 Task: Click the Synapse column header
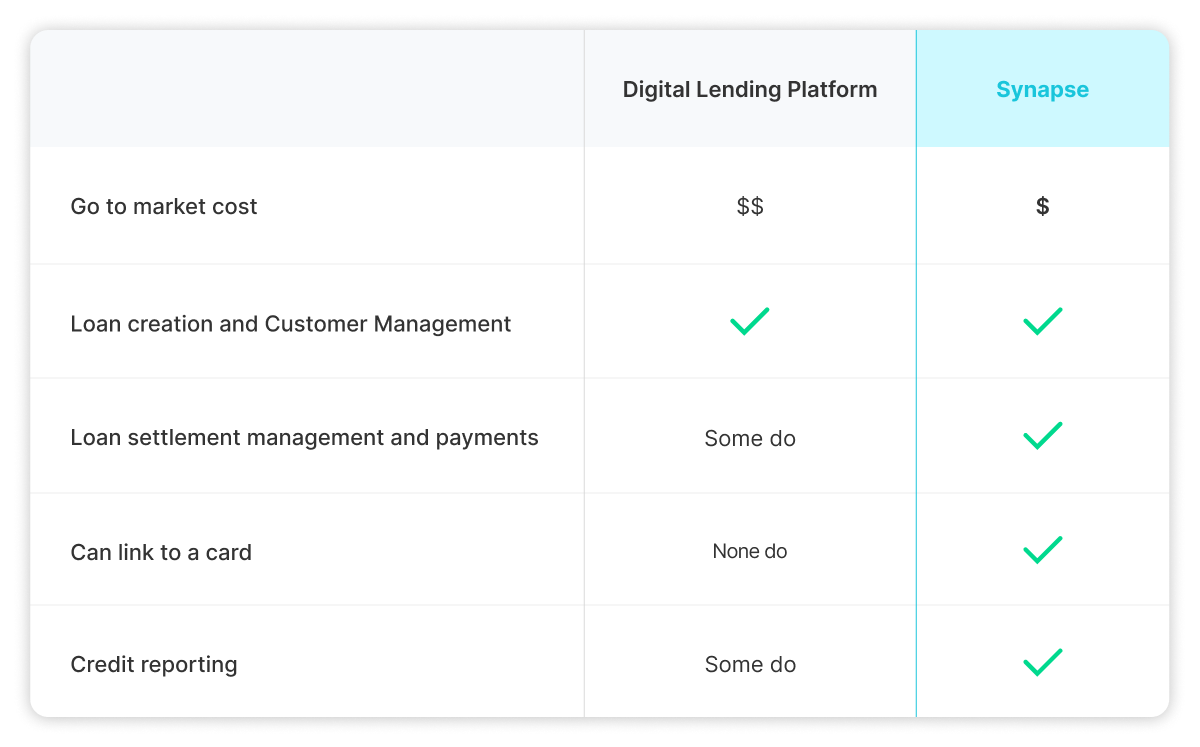[1042, 89]
